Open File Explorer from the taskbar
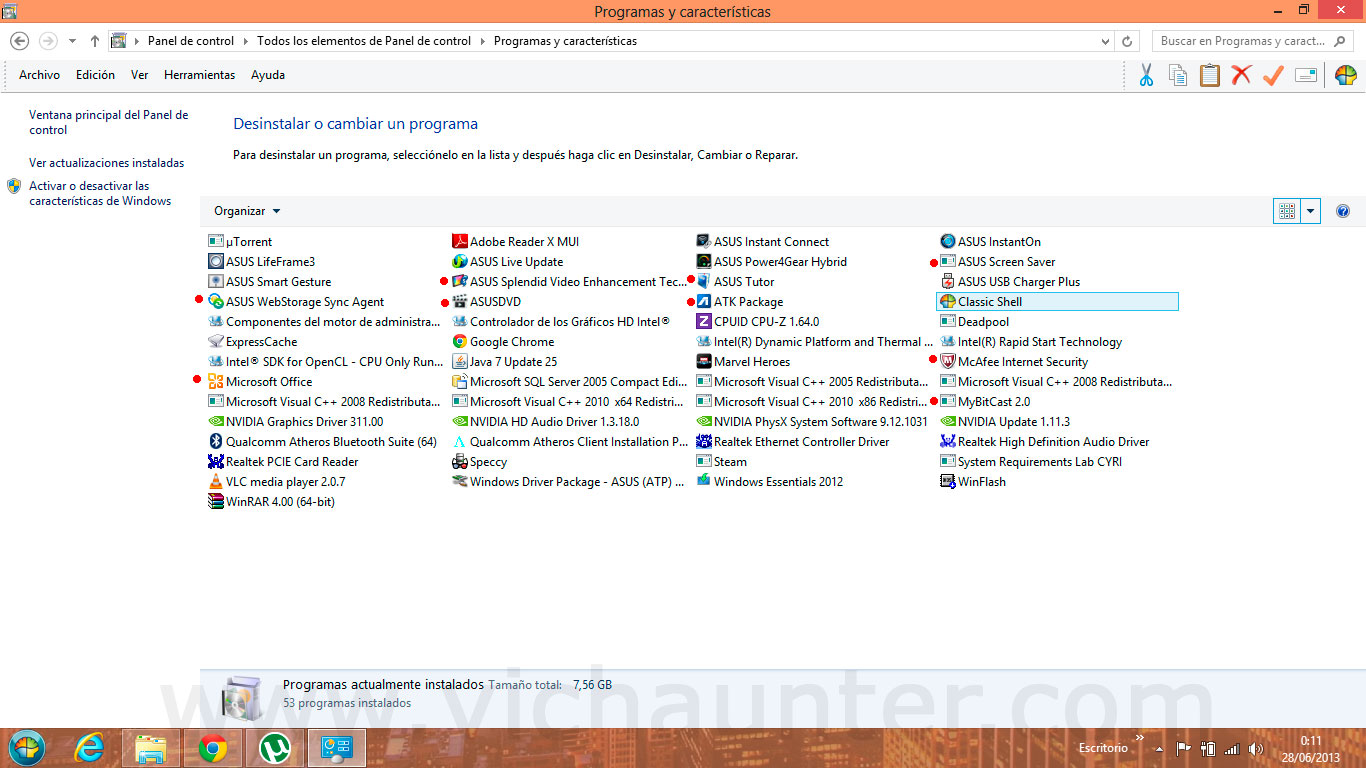 (150, 748)
